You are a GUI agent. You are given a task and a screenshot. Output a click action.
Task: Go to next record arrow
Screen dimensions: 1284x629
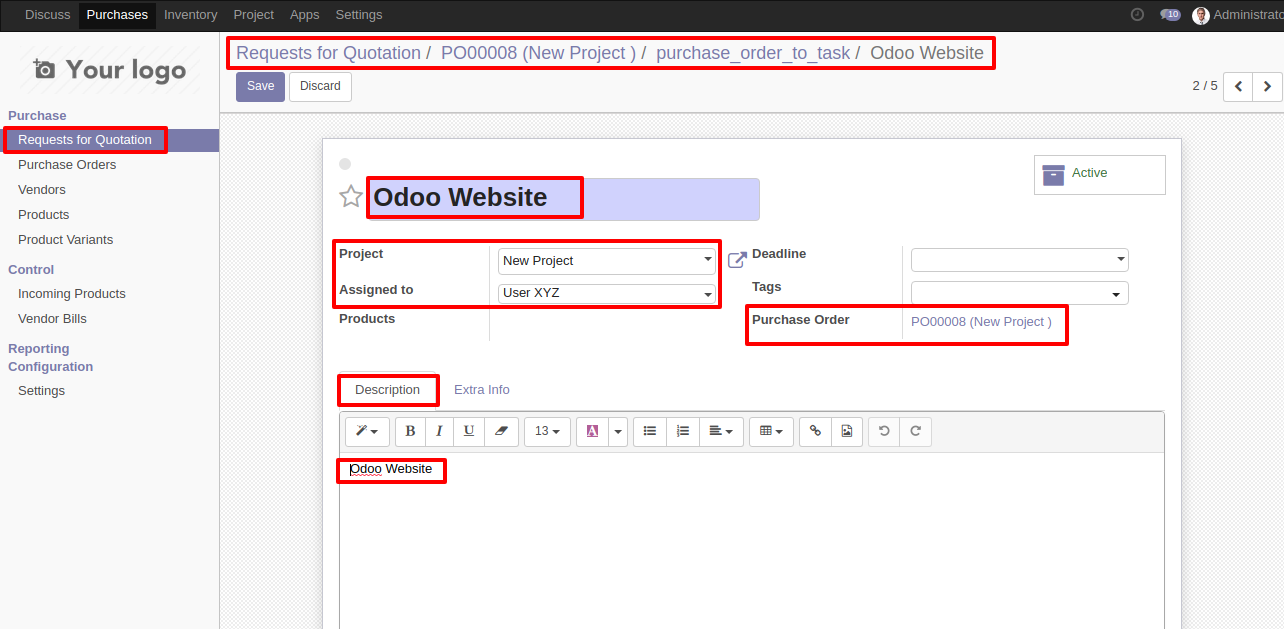[1267, 87]
